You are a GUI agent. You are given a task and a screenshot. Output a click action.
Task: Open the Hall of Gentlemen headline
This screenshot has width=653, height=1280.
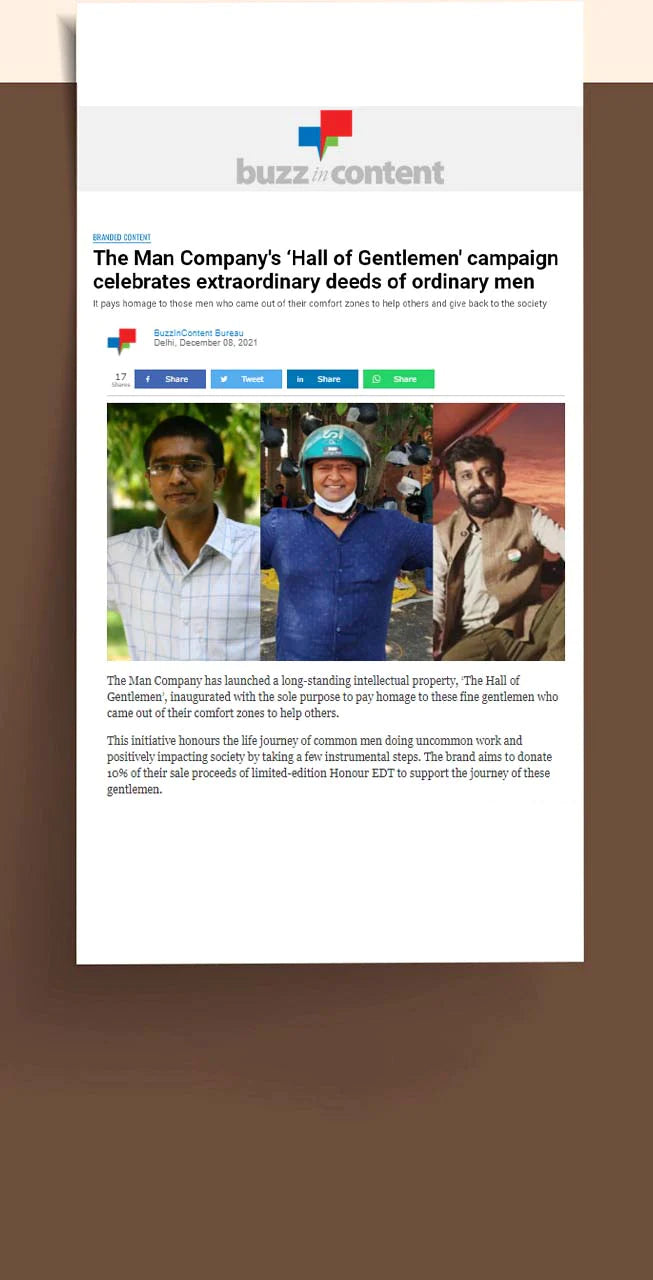tap(326, 270)
